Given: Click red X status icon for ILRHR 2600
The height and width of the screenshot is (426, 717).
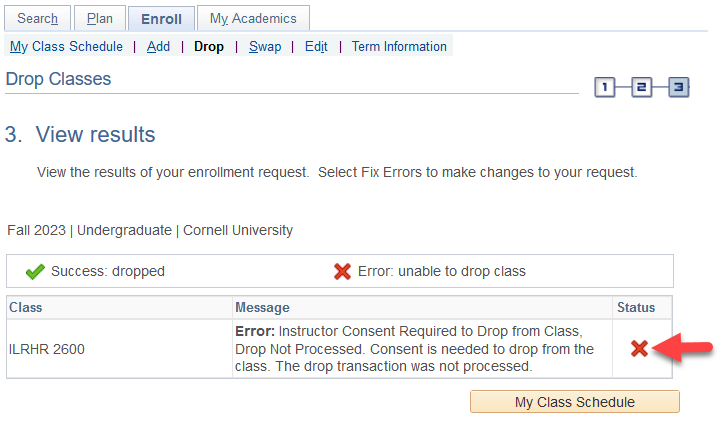Looking at the screenshot, I should 640,348.
